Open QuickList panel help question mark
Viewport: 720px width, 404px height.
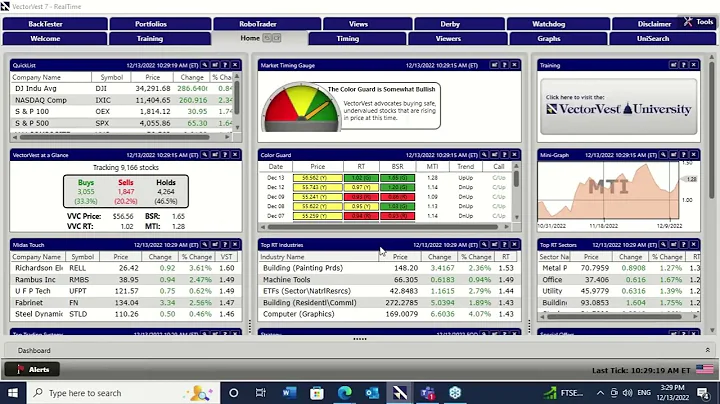[x=225, y=65]
